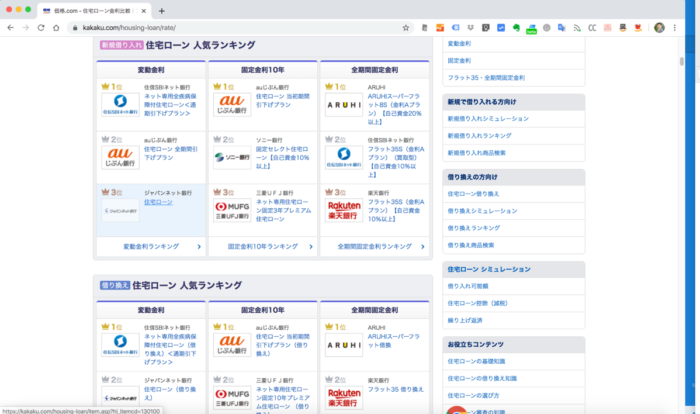
Task: Open 住宅ローンの借り換え知識 link
Action: pyautogui.click(x=482, y=378)
